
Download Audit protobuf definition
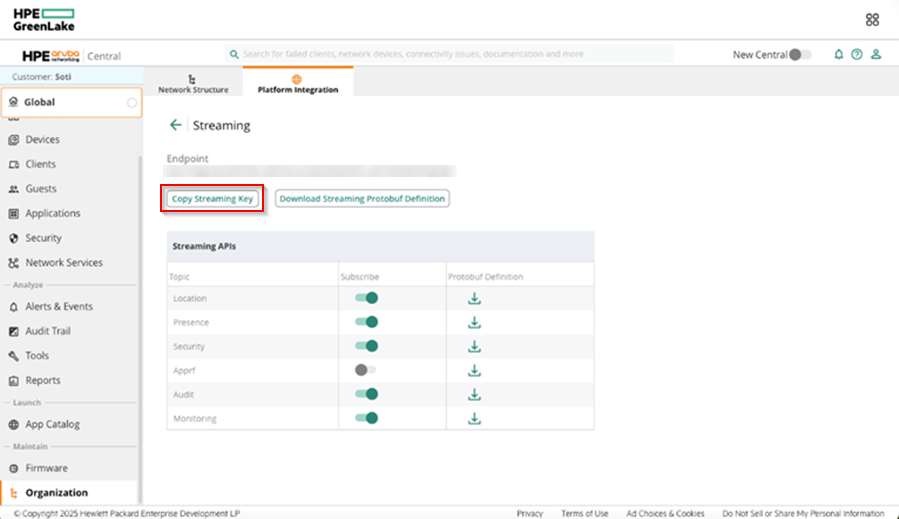pos(474,395)
